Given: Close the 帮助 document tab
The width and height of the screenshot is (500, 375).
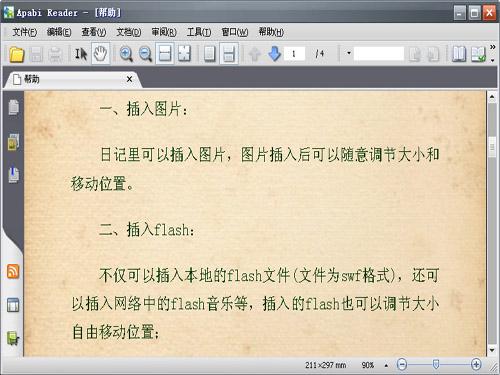Looking at the screenshot, I should click(x=129, y=79).
